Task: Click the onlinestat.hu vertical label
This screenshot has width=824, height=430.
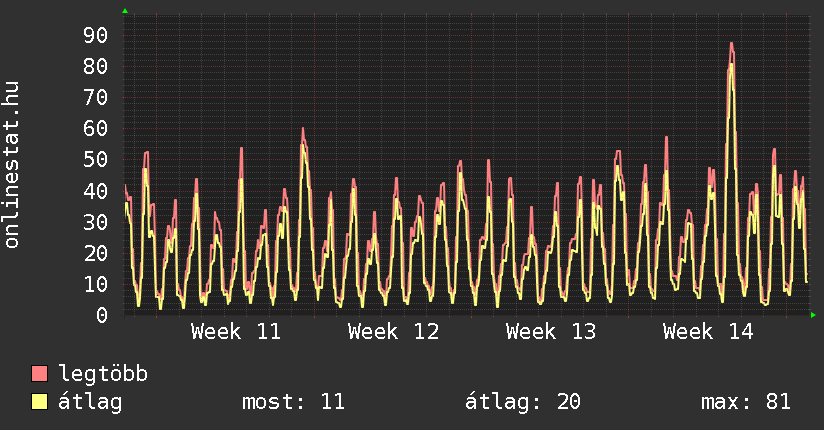Action: pyautogui.click(x=13, y=165)
